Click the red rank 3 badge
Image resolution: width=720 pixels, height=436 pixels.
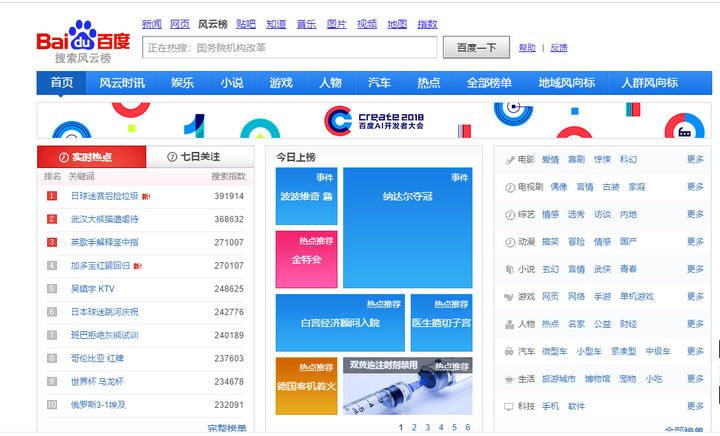[x=52, y=242]
